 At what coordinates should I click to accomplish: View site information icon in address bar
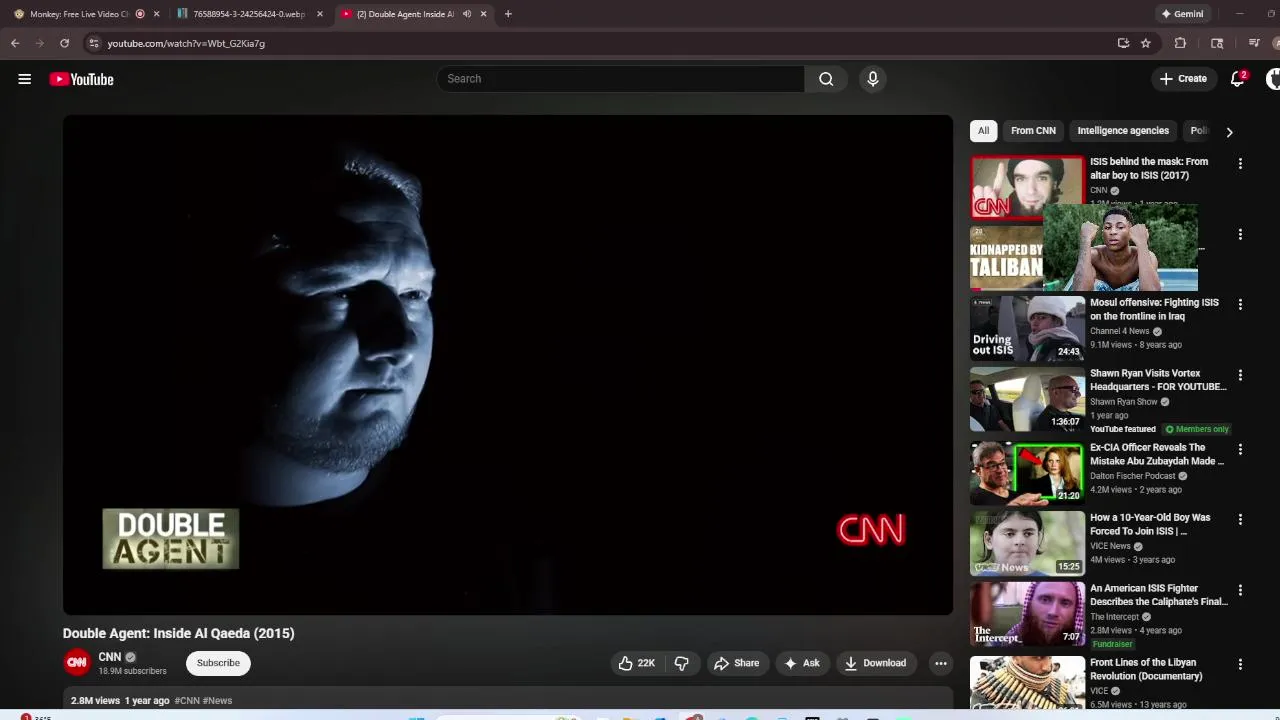click(94, 43)
